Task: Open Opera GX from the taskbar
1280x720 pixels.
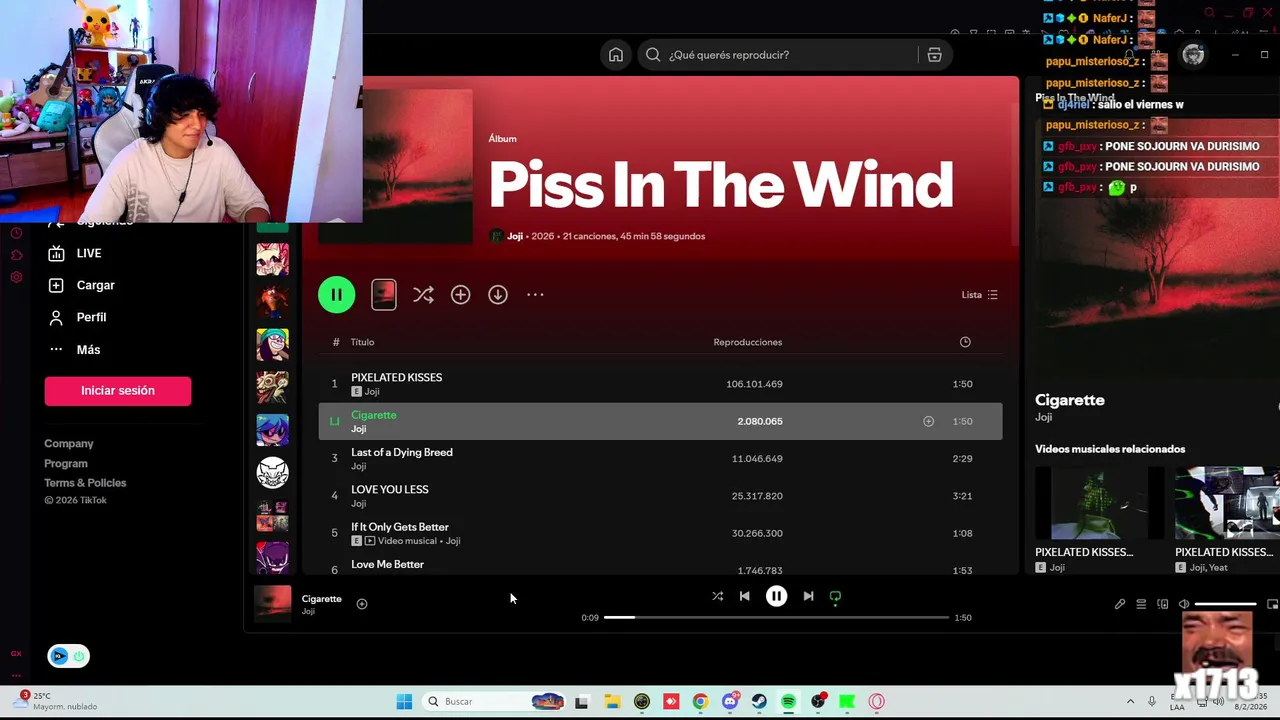Action: click(x=877, y=702)
